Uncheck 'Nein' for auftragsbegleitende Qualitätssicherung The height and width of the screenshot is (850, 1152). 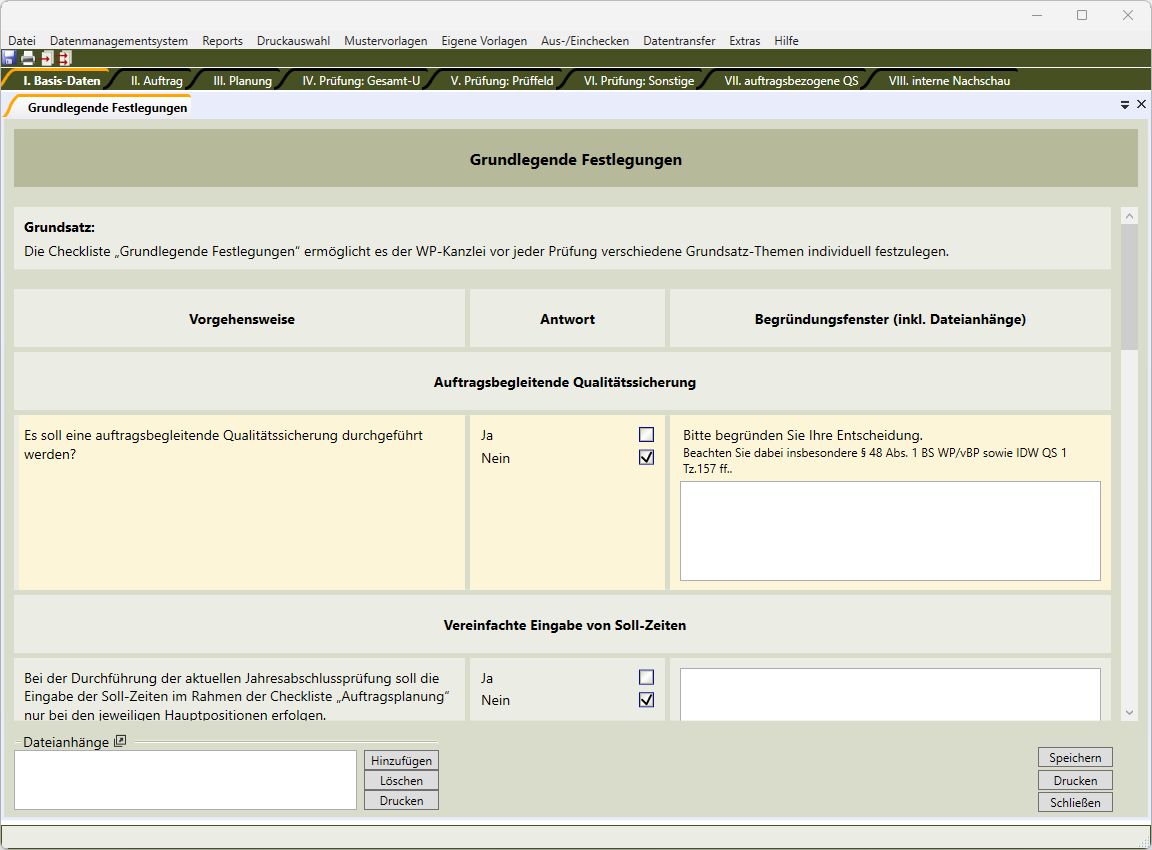[646, 458]
